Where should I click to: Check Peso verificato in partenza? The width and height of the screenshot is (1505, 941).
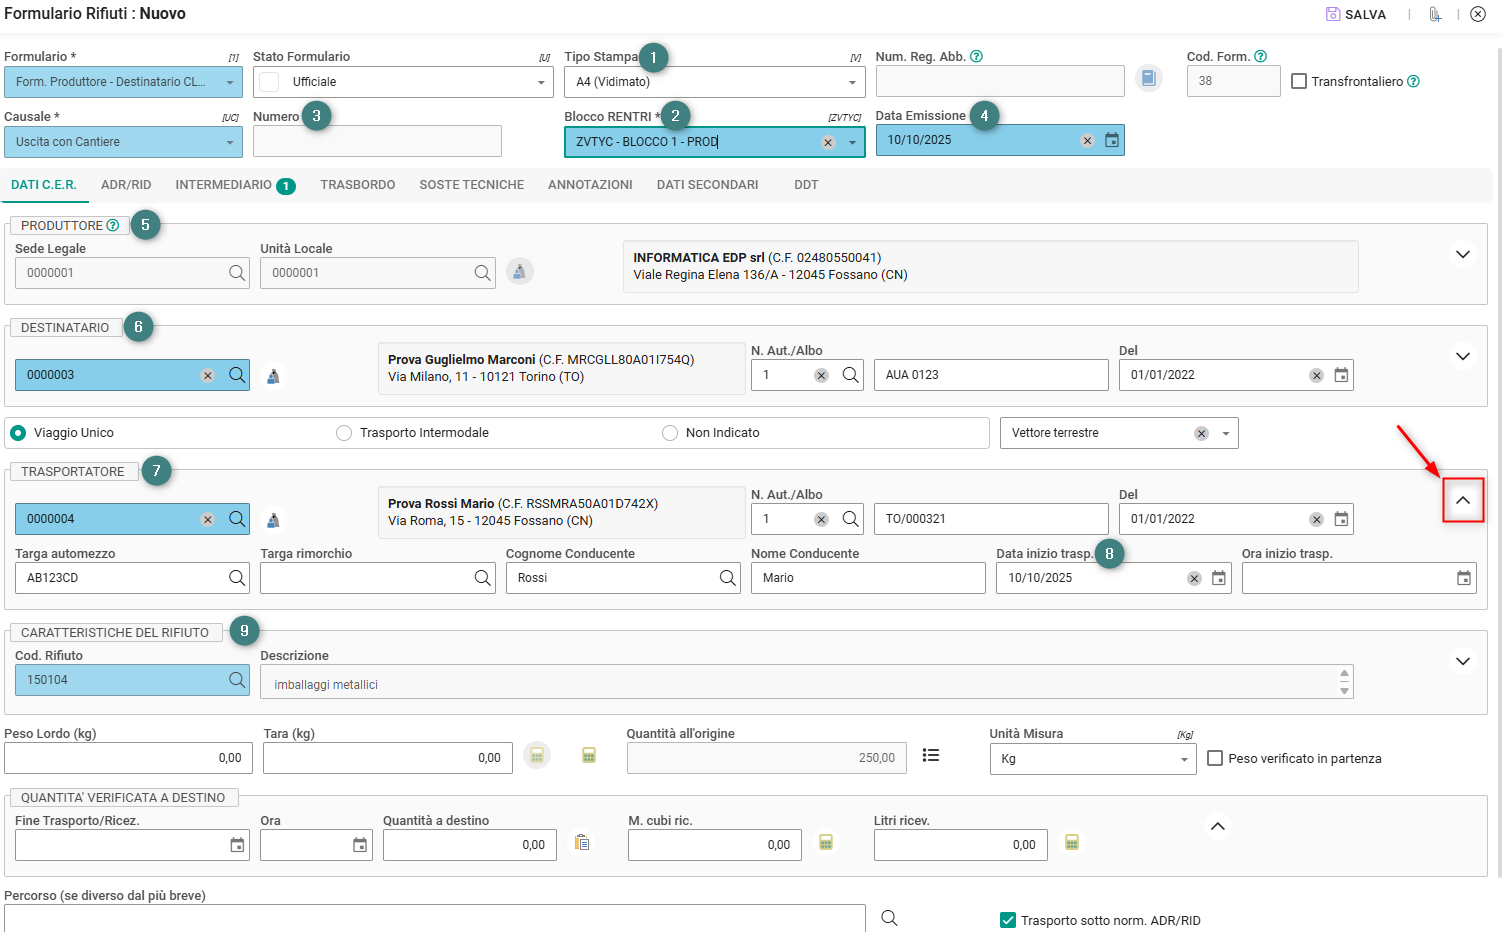tap(1215, 759)
